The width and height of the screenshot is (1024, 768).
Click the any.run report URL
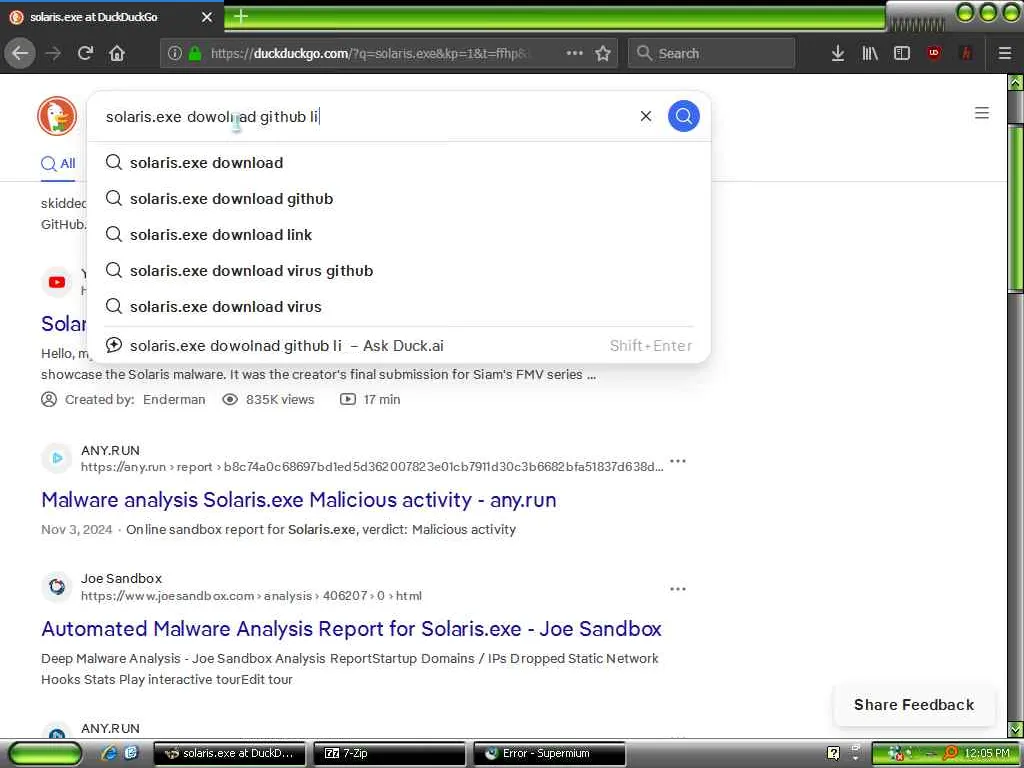coord(372,466)
